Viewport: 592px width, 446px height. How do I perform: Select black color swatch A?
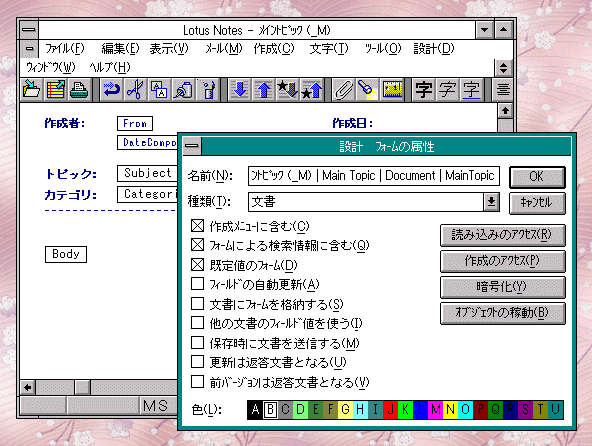click(255, 410)
